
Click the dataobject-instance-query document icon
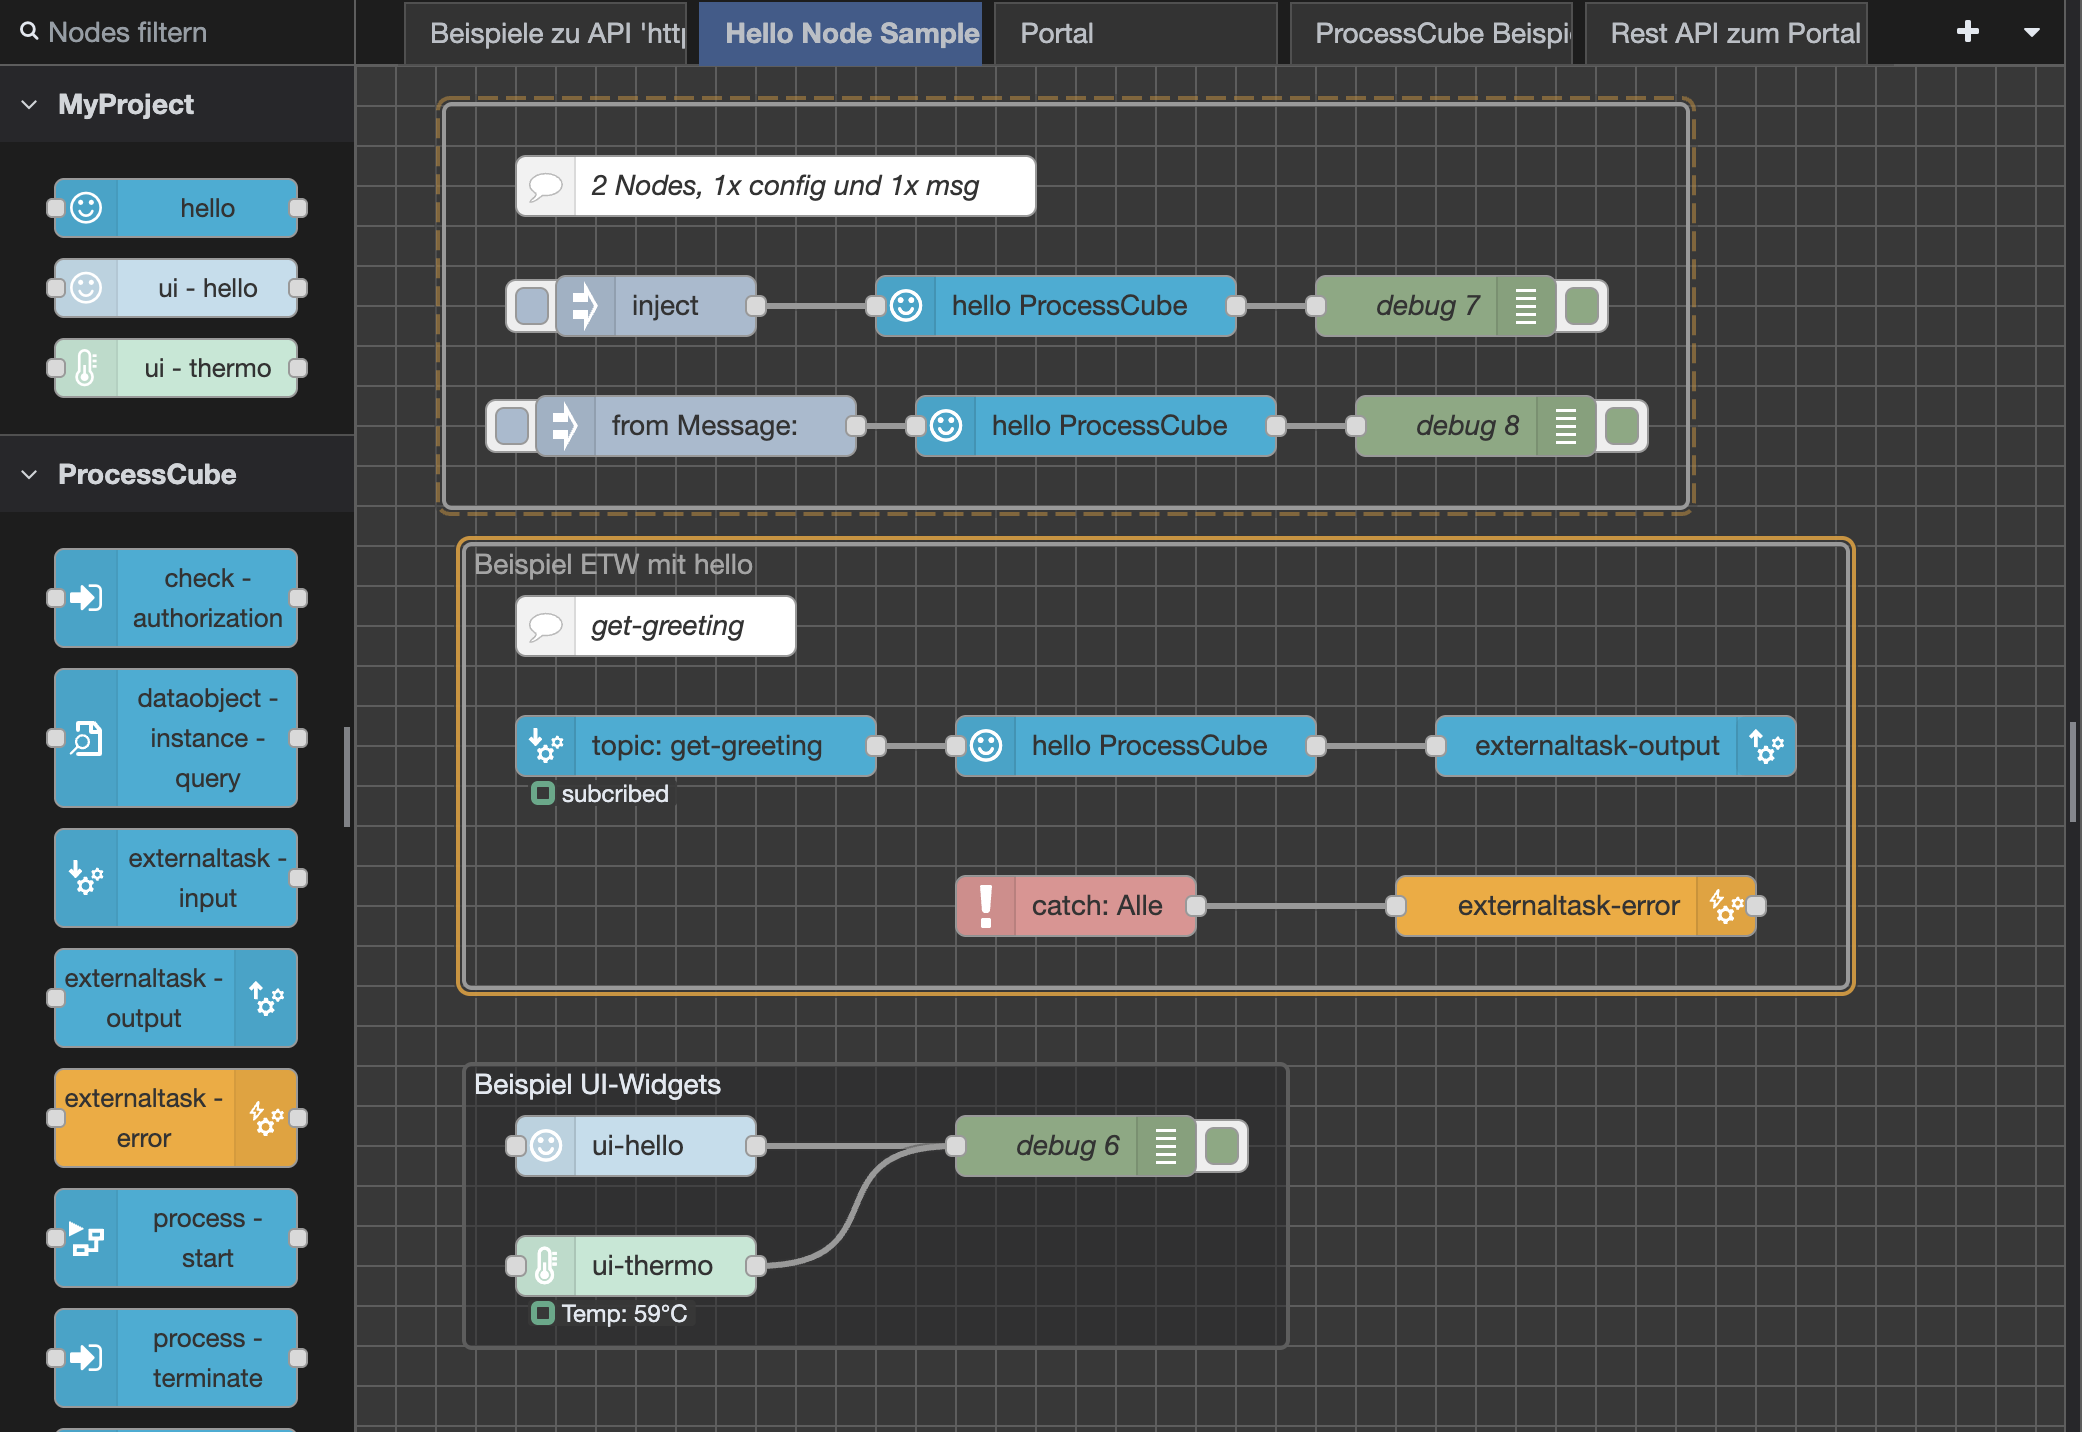pos(87,738)
